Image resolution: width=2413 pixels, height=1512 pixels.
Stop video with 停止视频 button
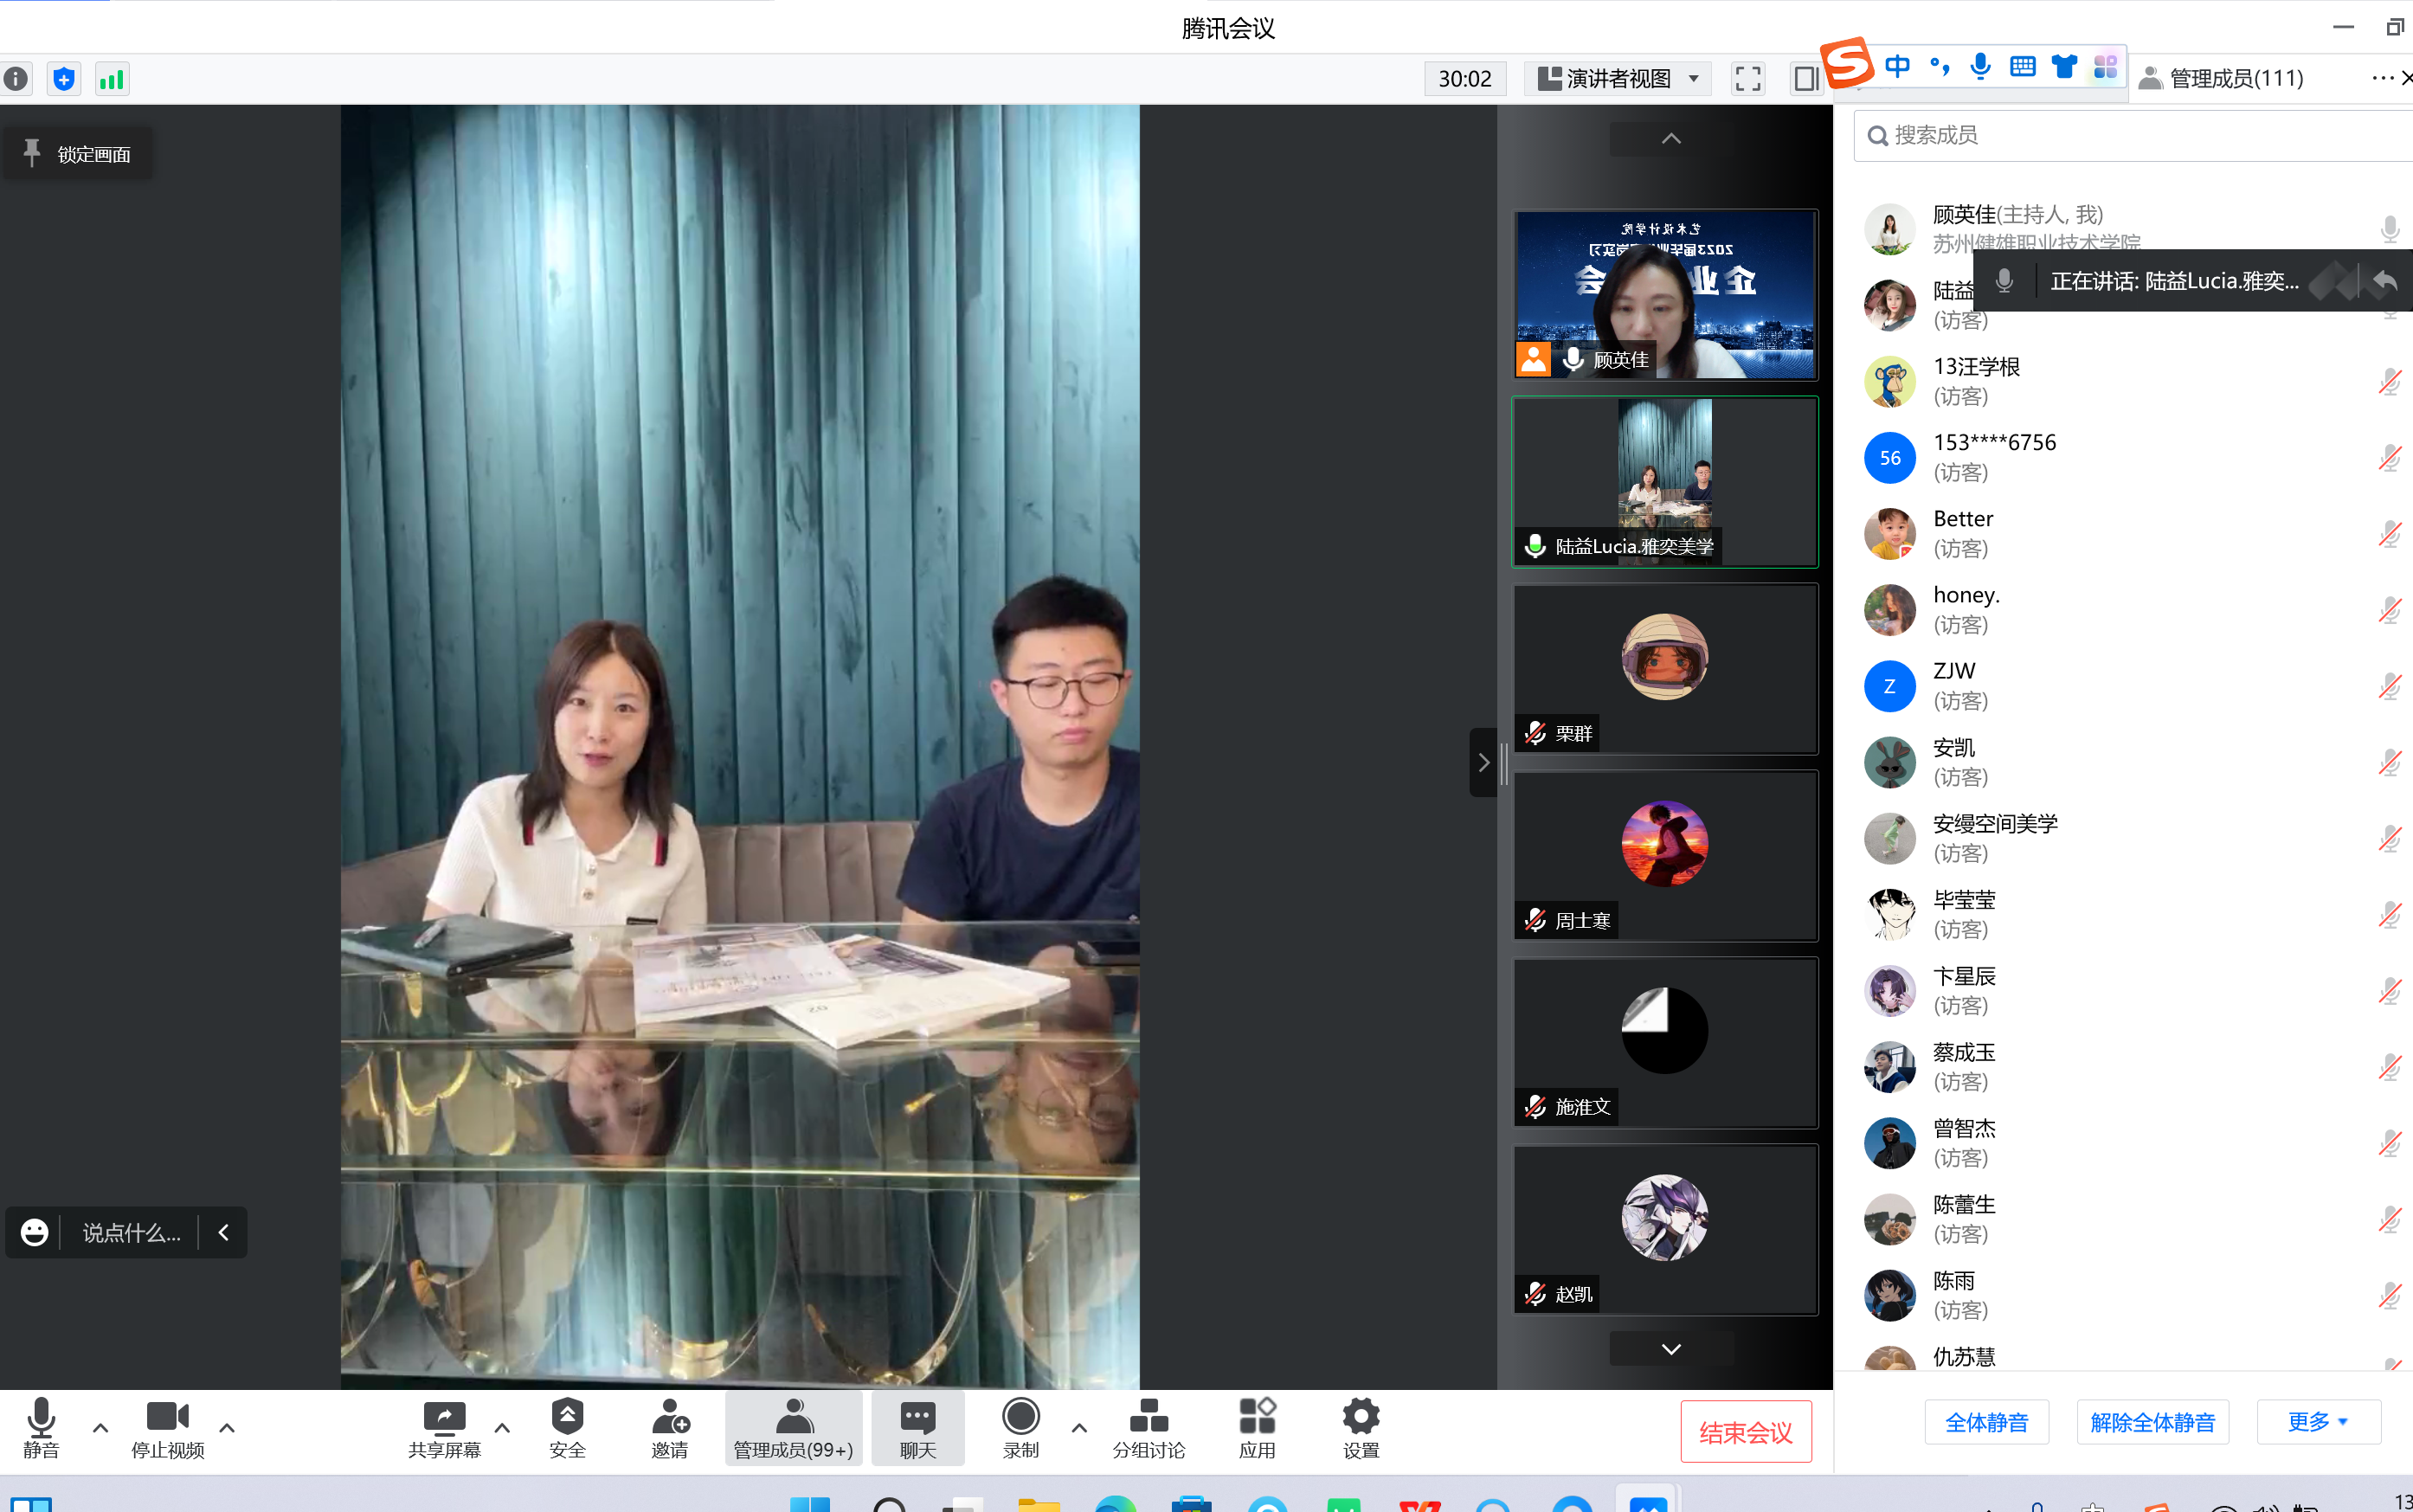tap(167, 1427)
